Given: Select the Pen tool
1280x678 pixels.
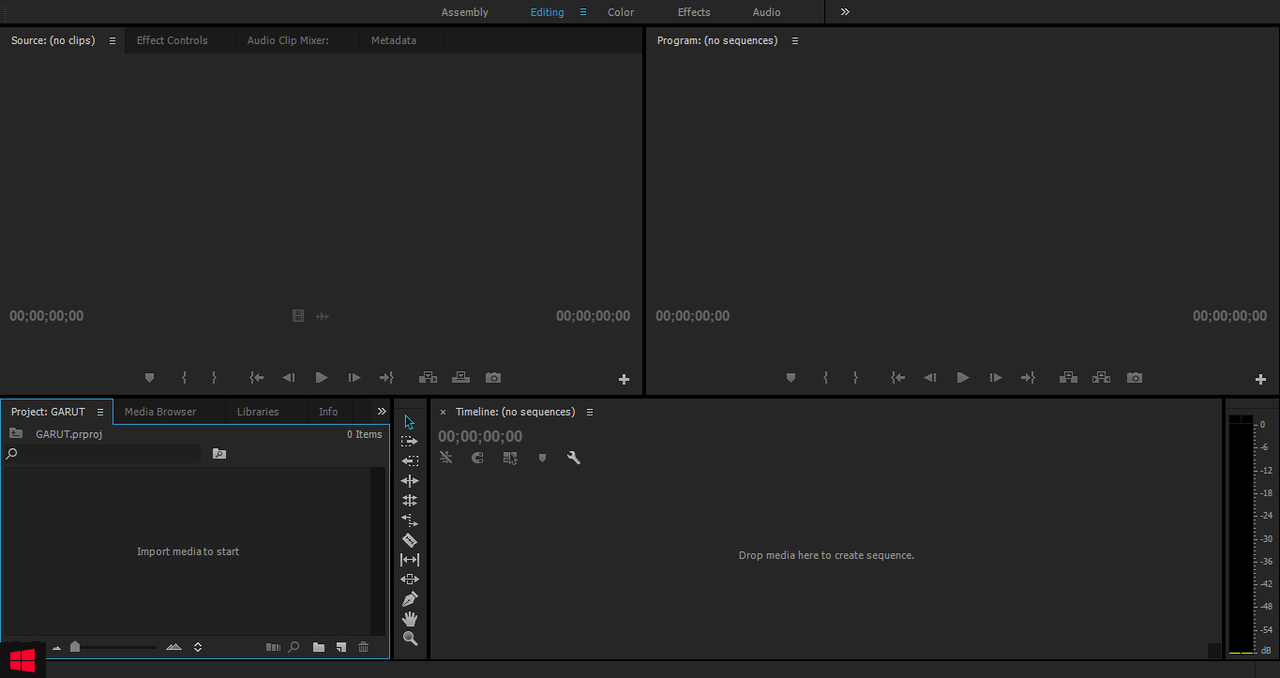Looking at the screenshot, I should 409,599.
